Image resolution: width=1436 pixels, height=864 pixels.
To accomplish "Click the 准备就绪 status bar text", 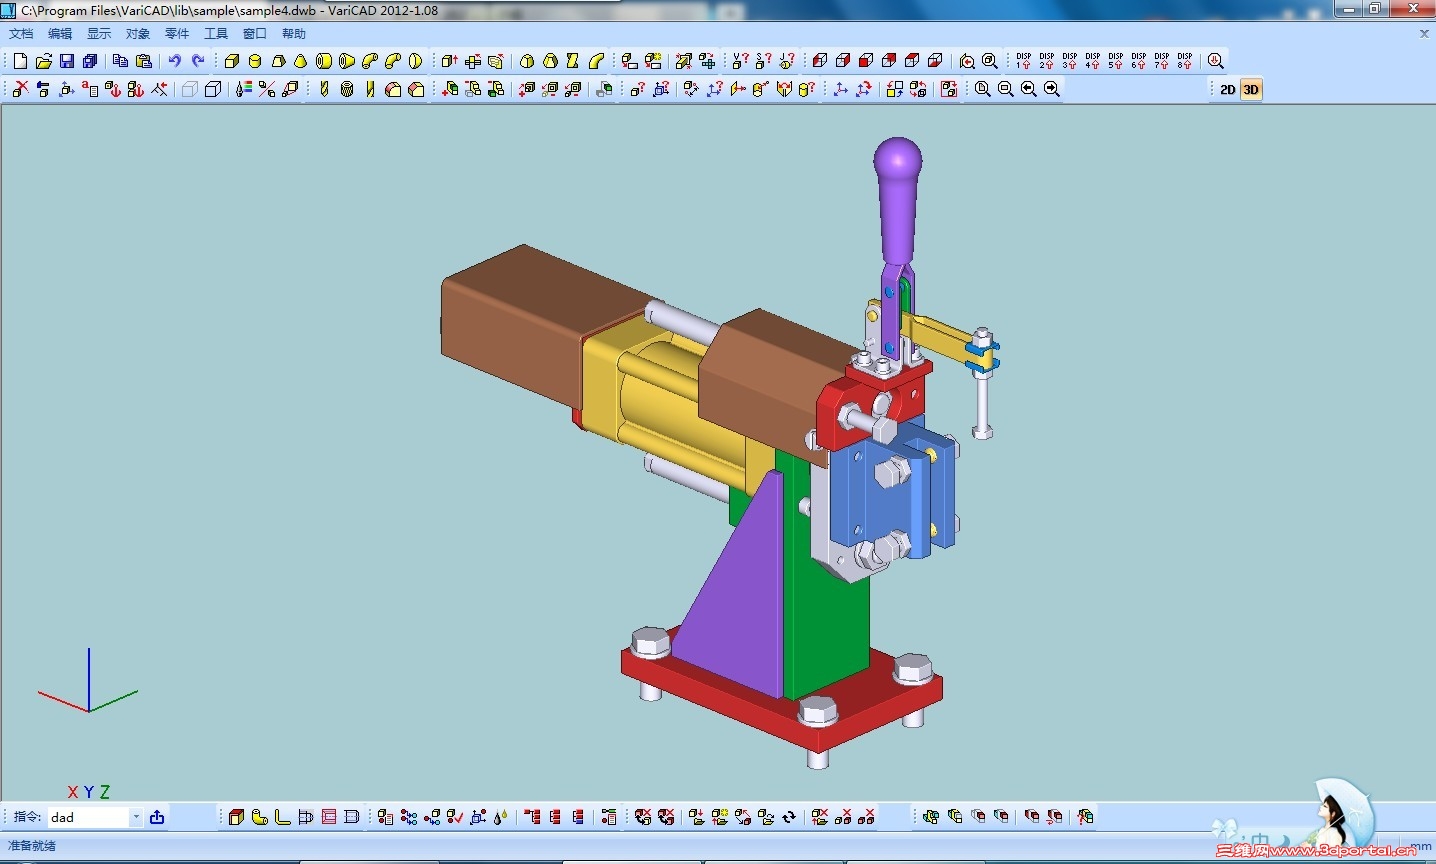I will point(32,846).
